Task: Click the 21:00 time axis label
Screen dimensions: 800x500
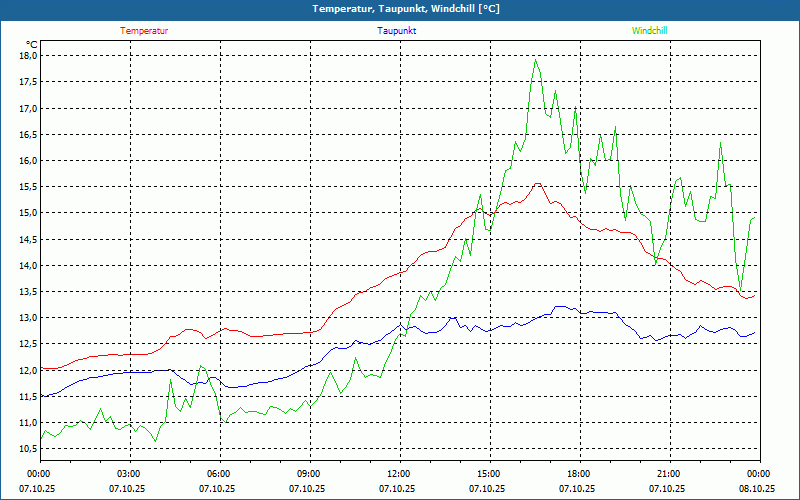Action: (x=669, y=474)
